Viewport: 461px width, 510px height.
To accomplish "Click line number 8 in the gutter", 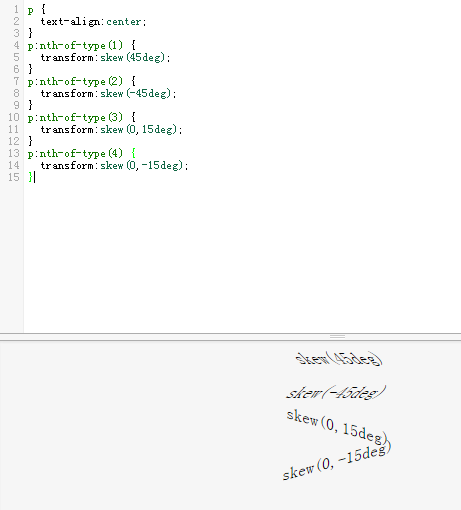I will coord(16,93).
